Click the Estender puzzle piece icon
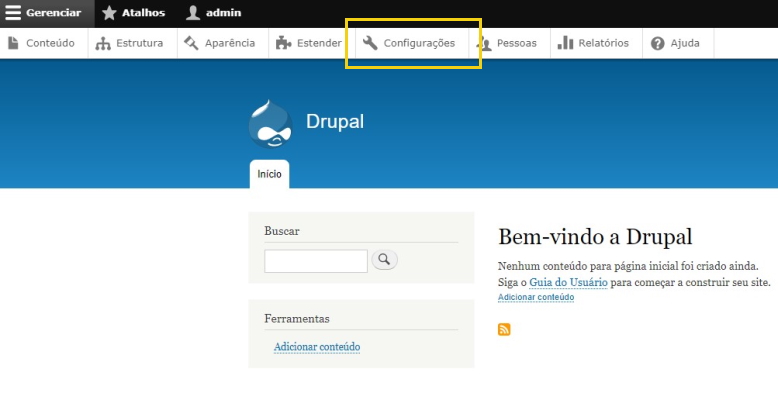The width and height of the screenshot is (778, 393). pyautogui.click(x=283, y=43)
